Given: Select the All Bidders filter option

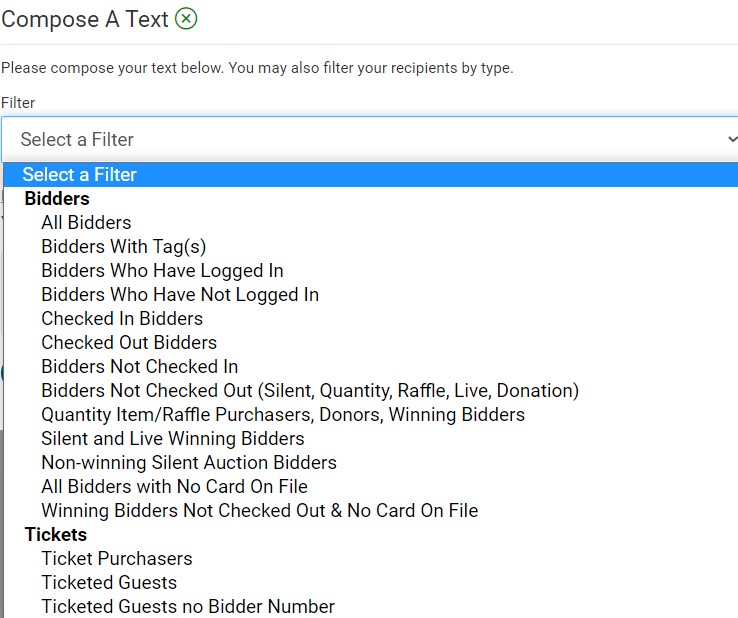Looking at the screenshot, I should 86,222.
